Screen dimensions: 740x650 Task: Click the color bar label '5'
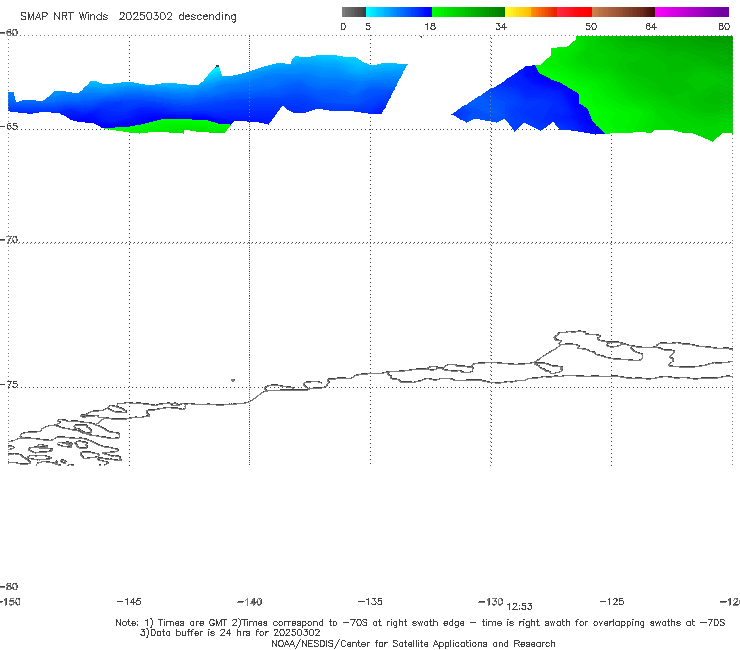click(x=368, y=27)
